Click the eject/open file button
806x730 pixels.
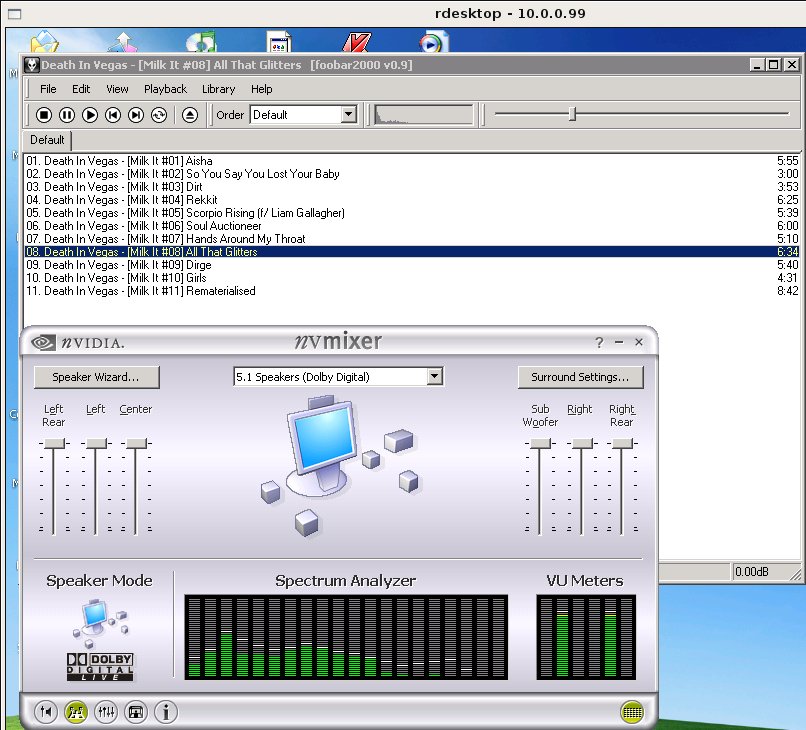click(190, 115)
